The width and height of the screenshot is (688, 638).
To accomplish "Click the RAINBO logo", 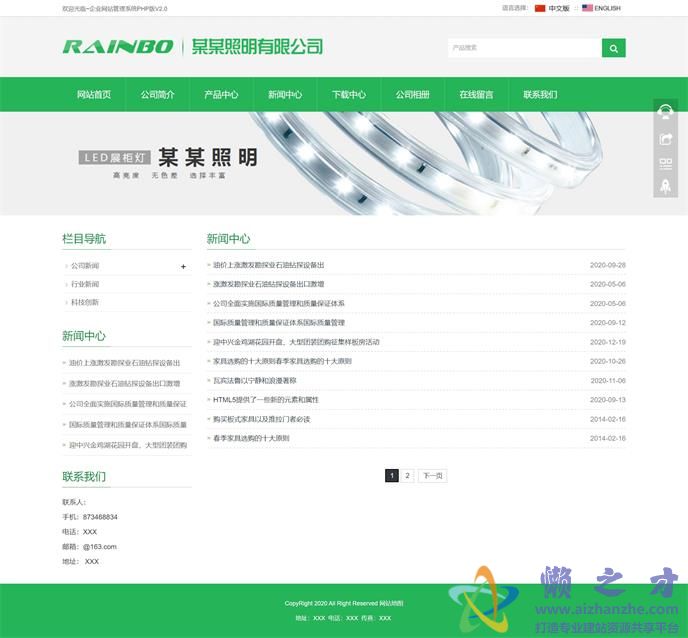I will click(118, 47).
